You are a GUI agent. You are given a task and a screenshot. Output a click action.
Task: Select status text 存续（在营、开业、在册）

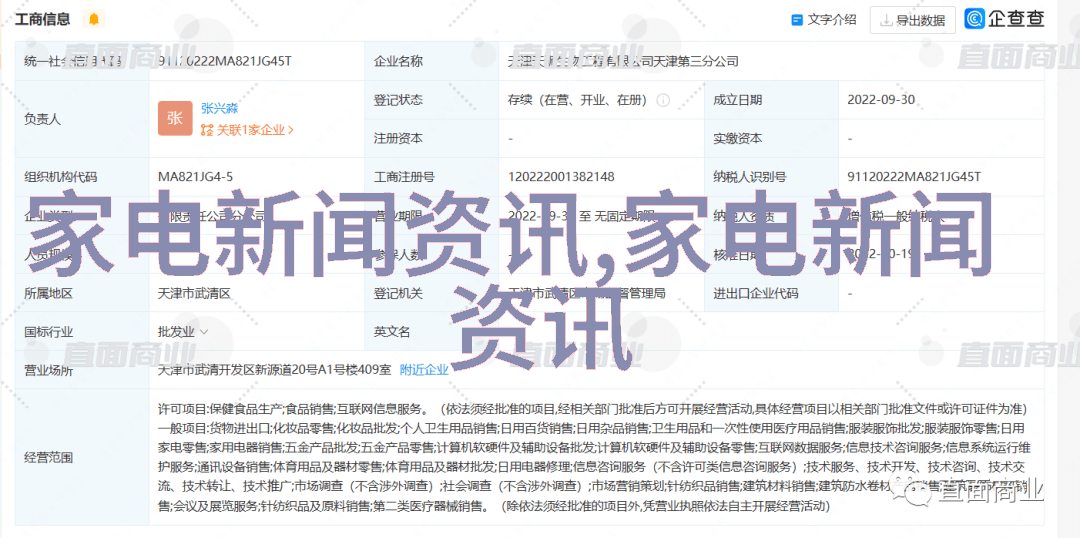pos(579,100)
